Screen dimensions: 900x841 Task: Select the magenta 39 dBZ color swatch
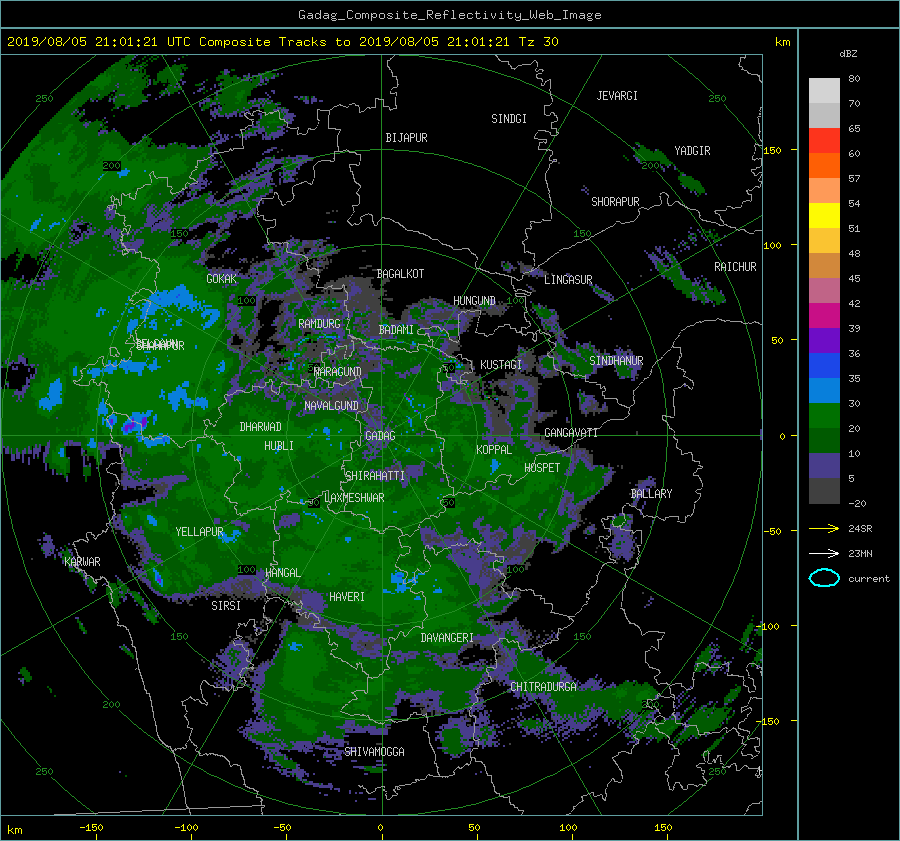(824, 316)
